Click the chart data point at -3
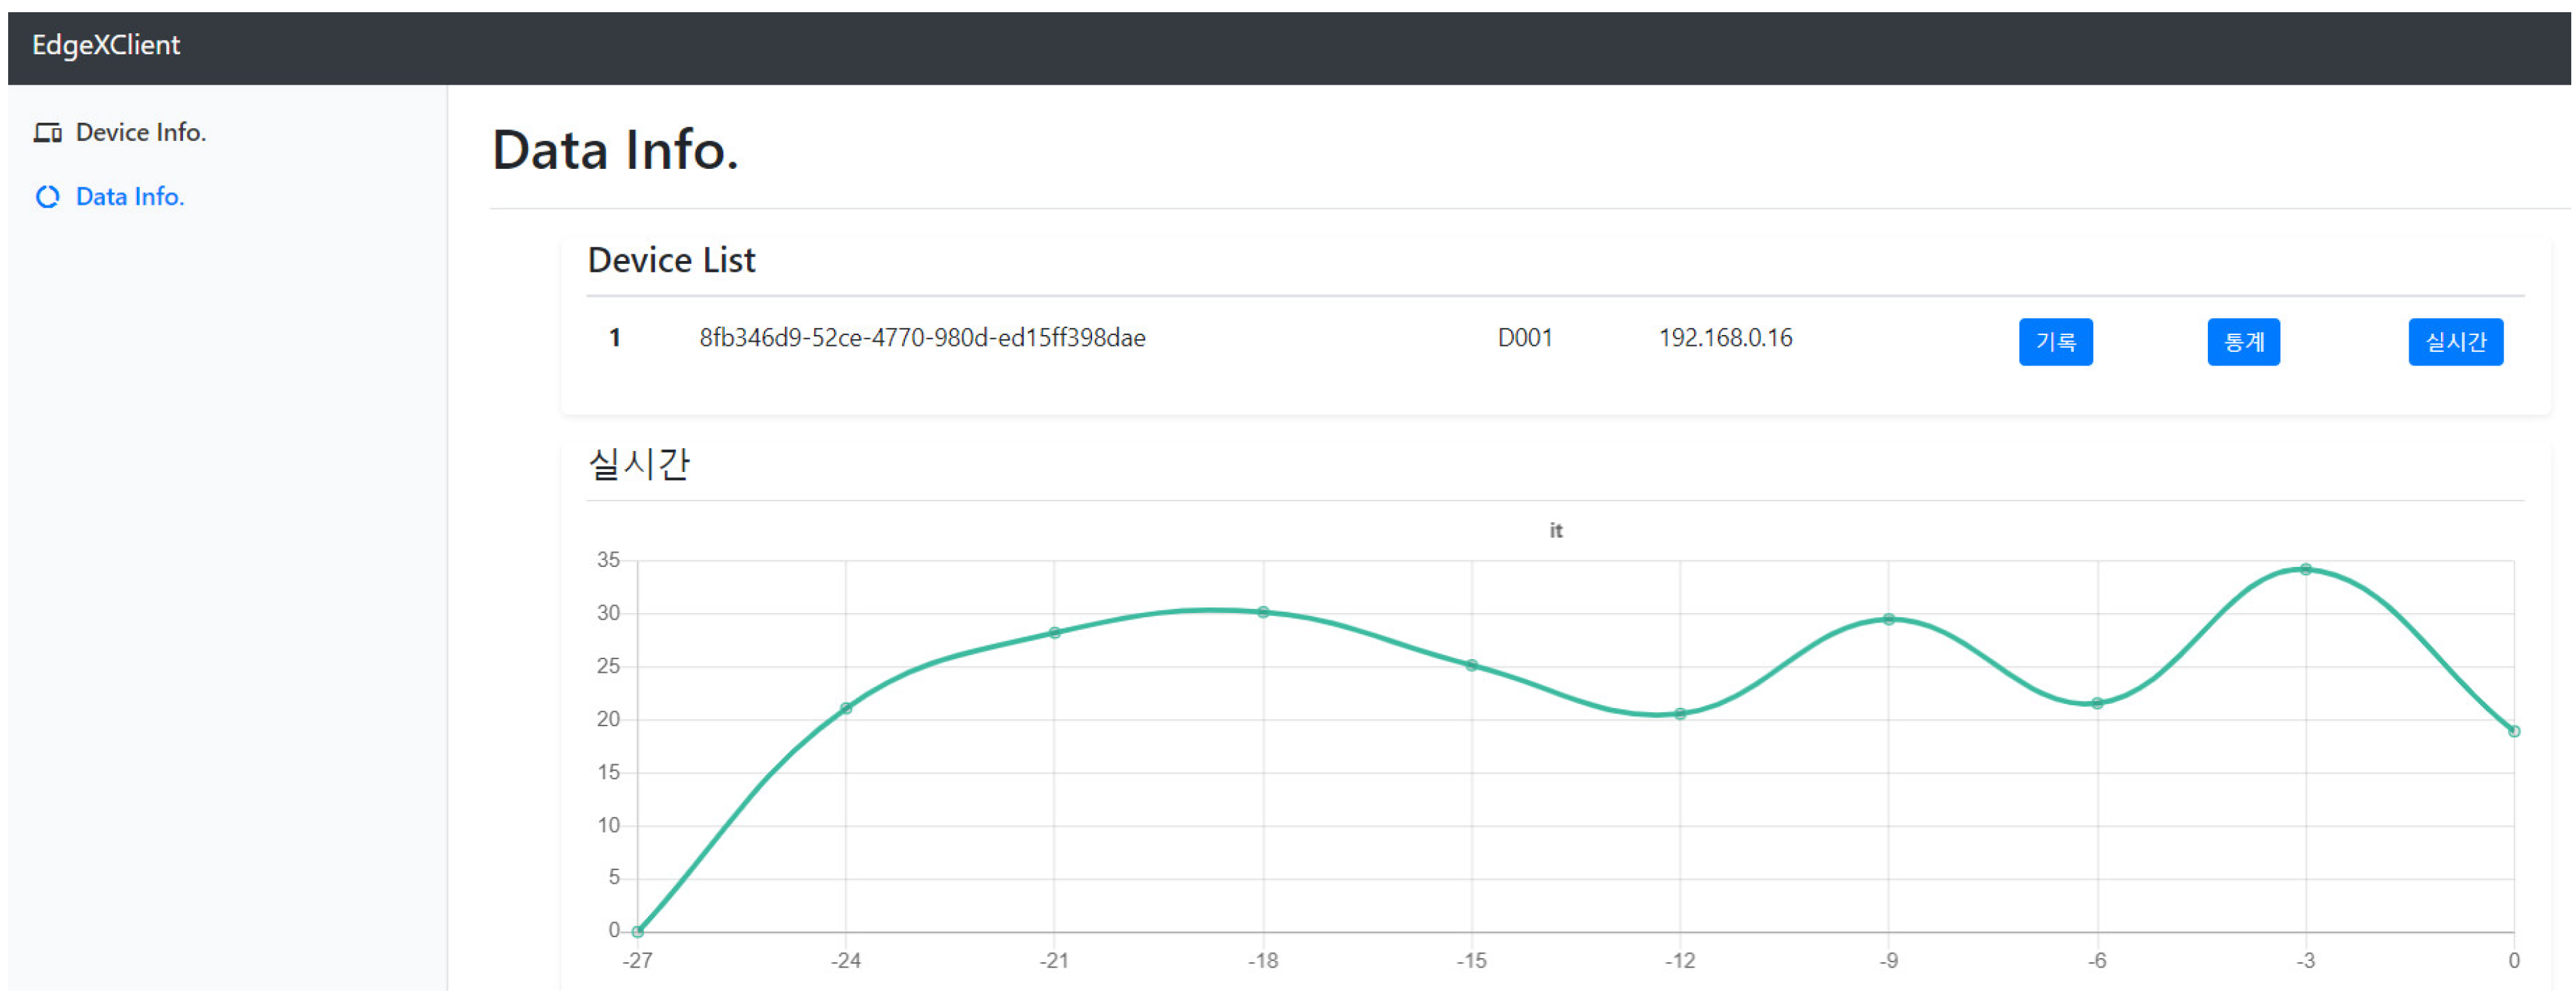 (2305, 570)
